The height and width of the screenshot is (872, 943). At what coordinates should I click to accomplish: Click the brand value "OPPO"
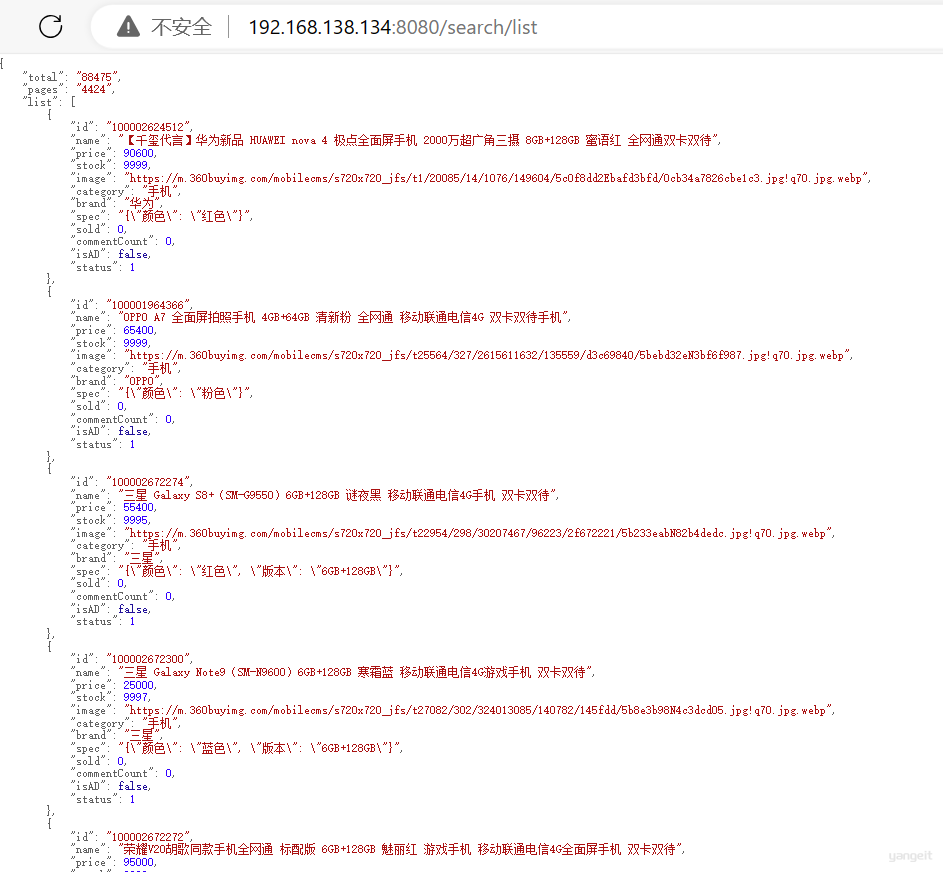pyautogui.click(x=142, y=381)
